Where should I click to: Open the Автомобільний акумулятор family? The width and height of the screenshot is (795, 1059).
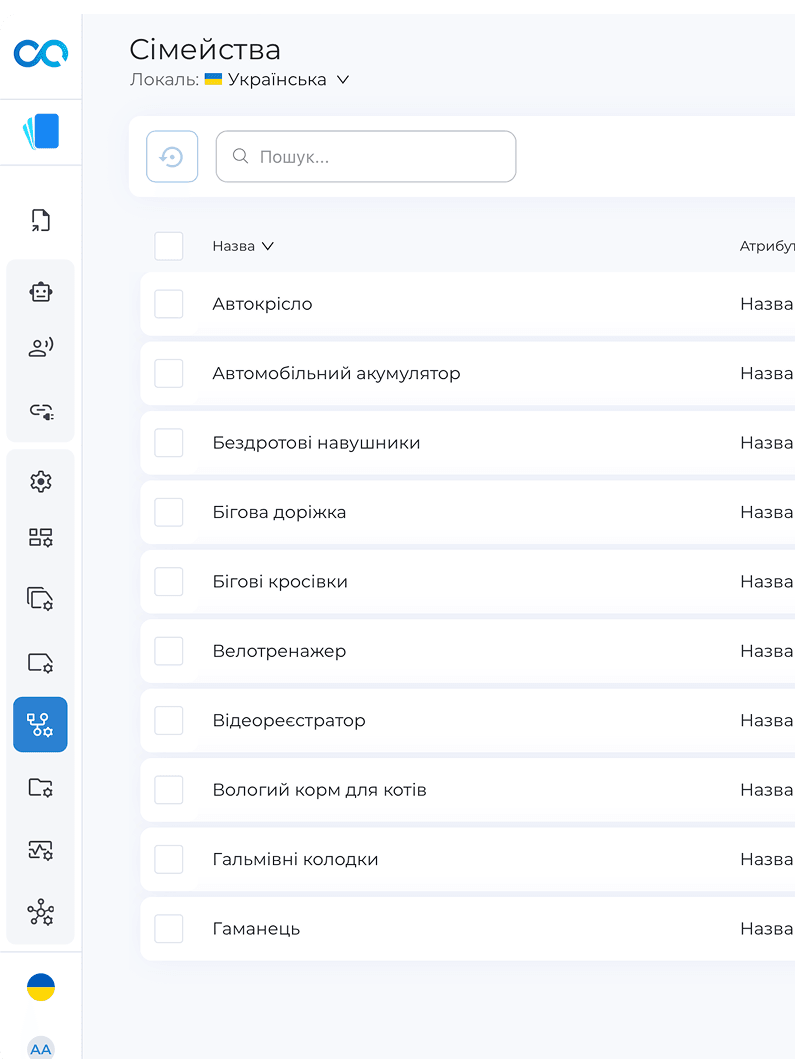pos(336,373)
